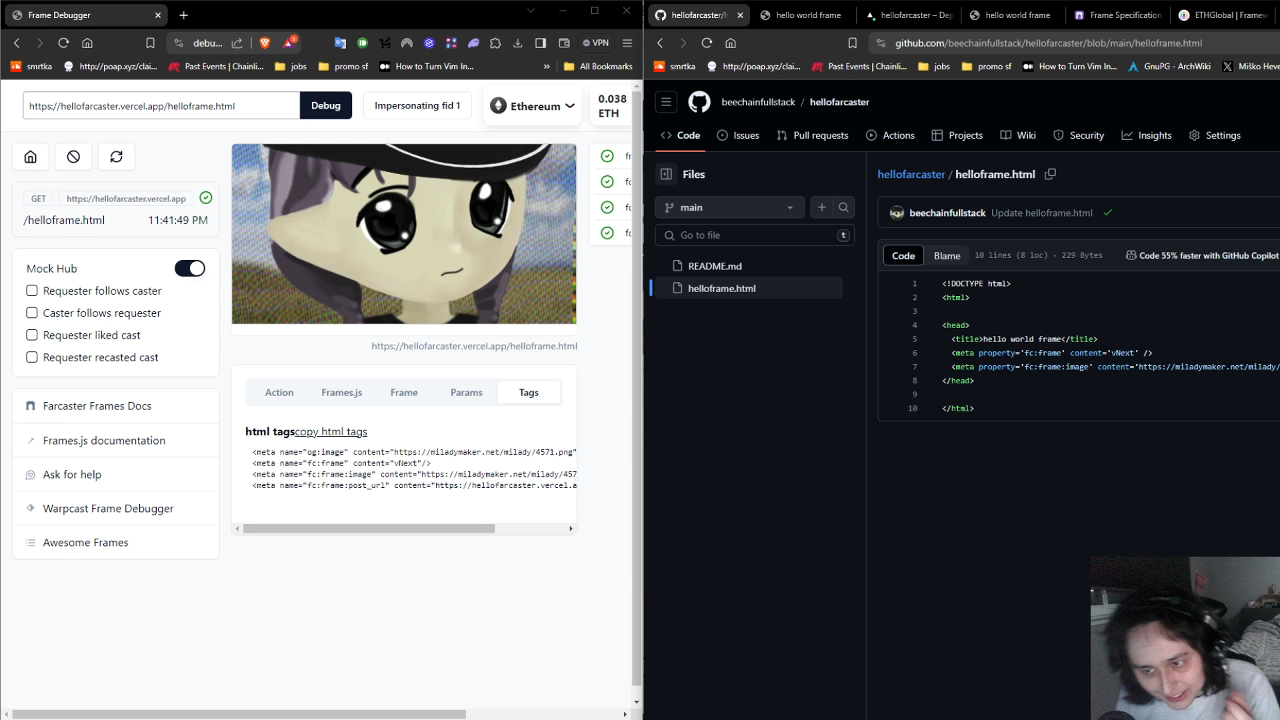Open GitHub Wiki tab
Screen dimensions: 1280x720
(x=1017, y=135)
